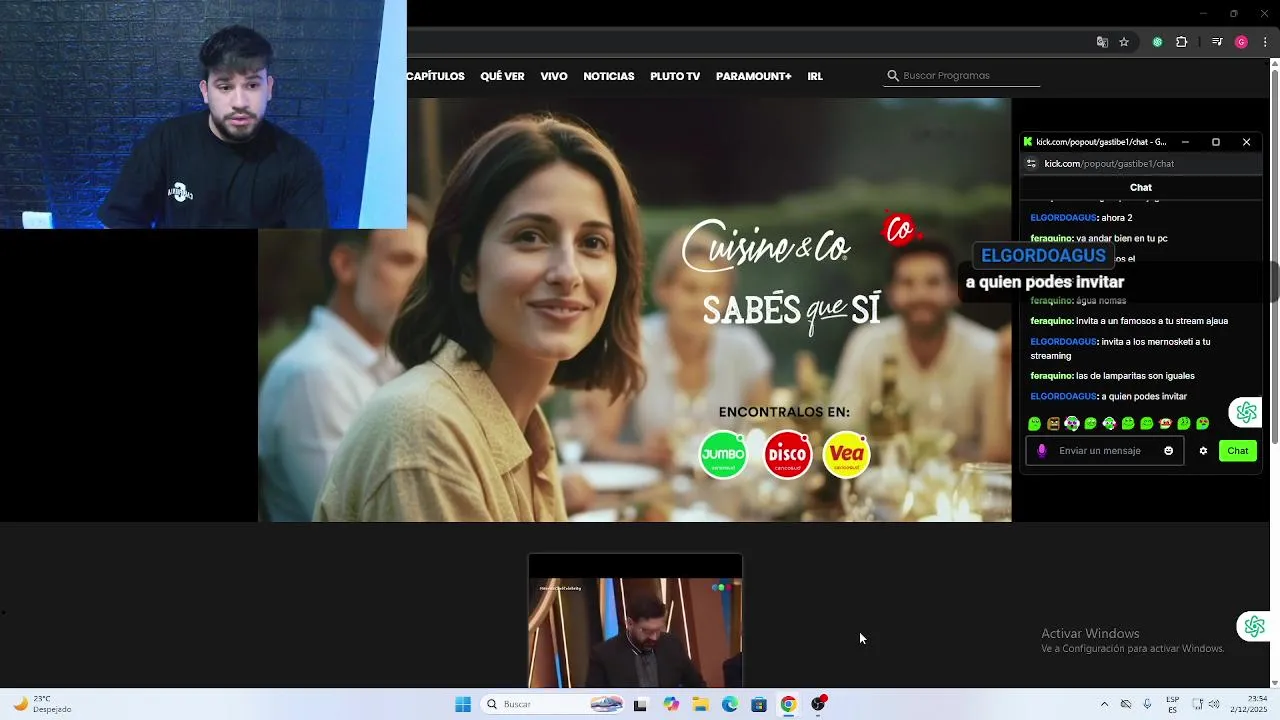Click the Cuisine & Co ad banner logo
The width and height of the screenshot is (1280, 720).
(x=766, y=245)
